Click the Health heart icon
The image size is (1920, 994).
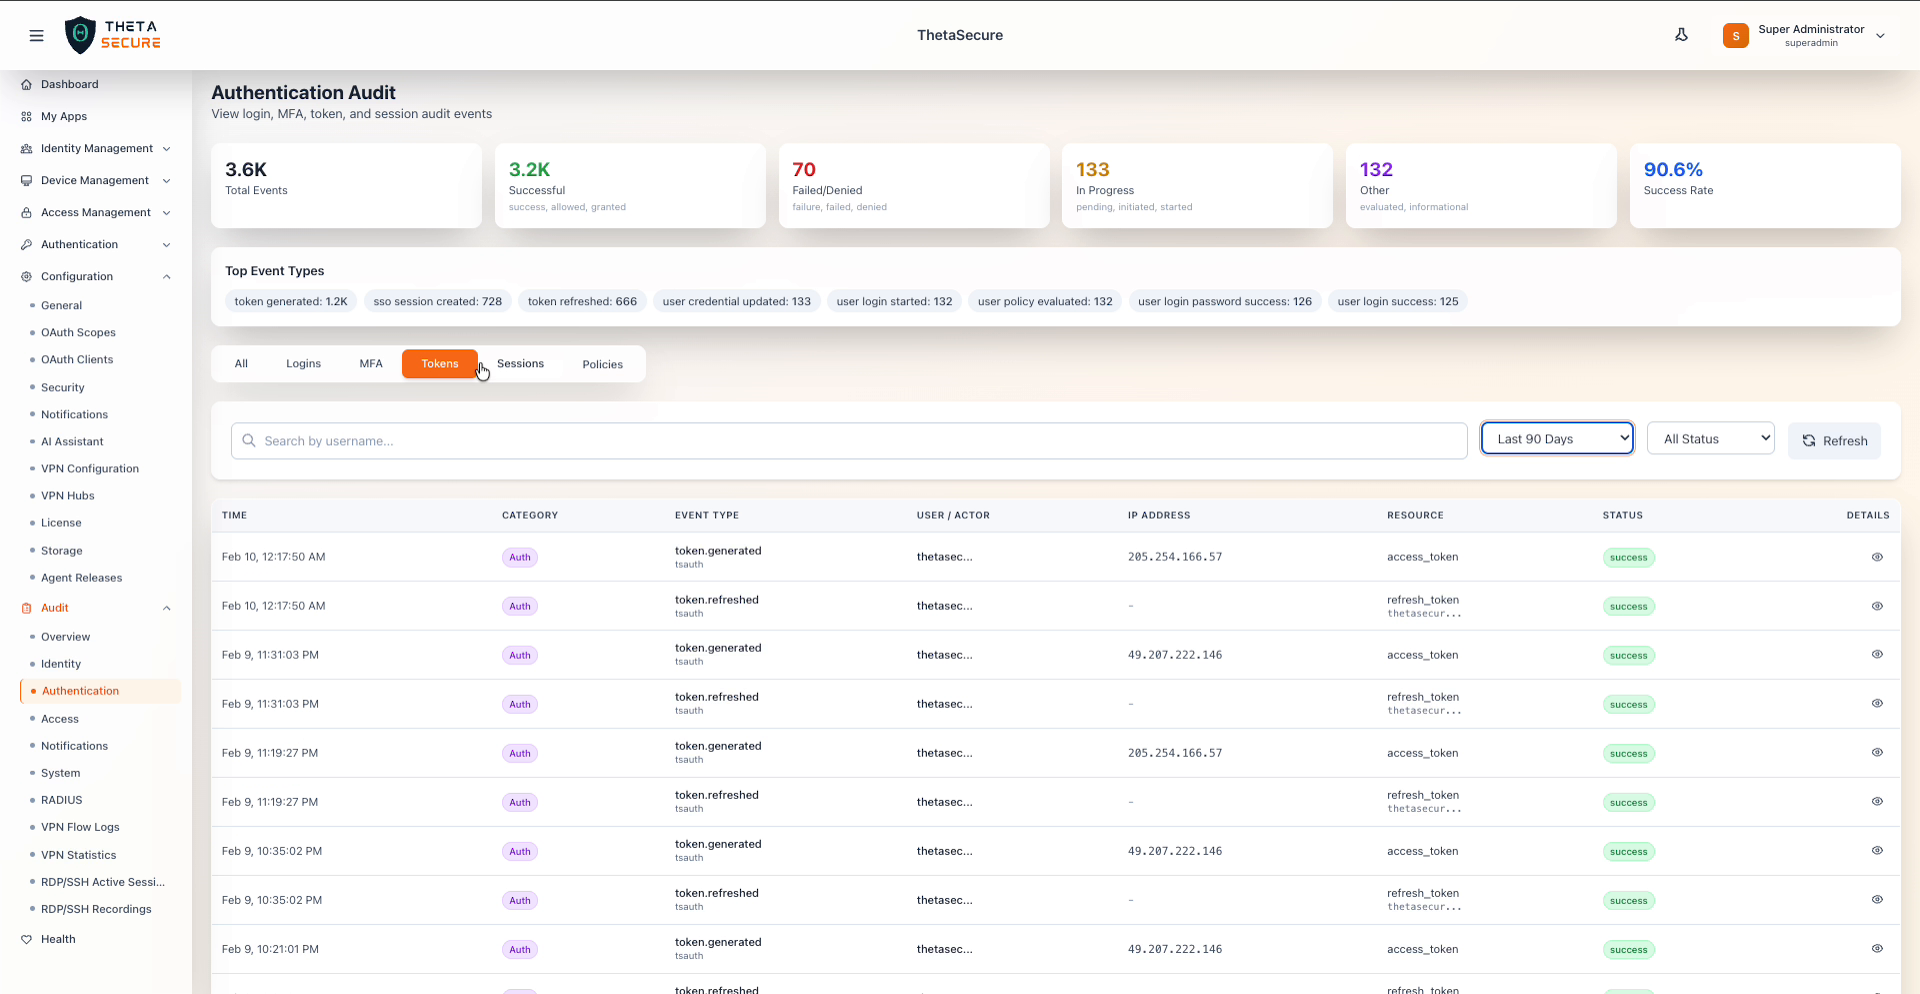[x=25, y=939]
